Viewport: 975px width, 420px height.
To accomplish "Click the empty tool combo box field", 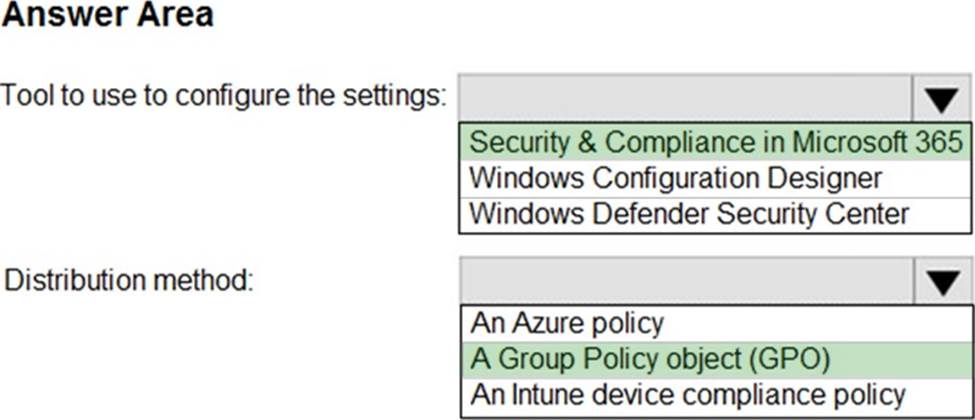I will click(x=685, y=99).
